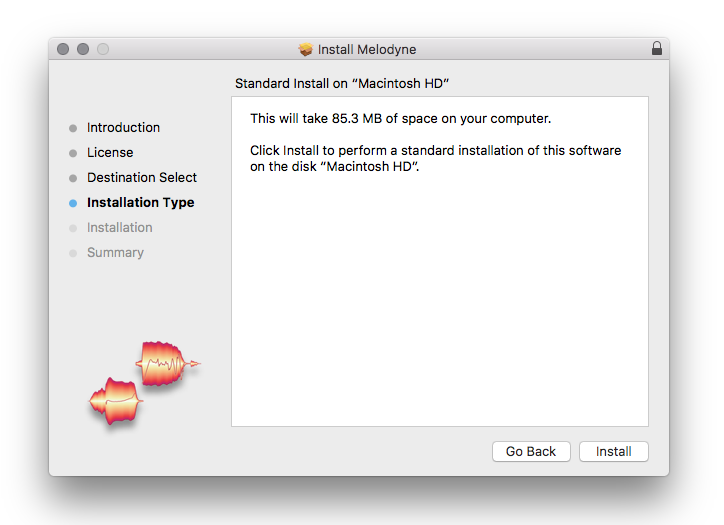Image resolution: width=724 pixels, height=525 pixels.
Task: Click the Install button
Action: click(x=613, y=451)
